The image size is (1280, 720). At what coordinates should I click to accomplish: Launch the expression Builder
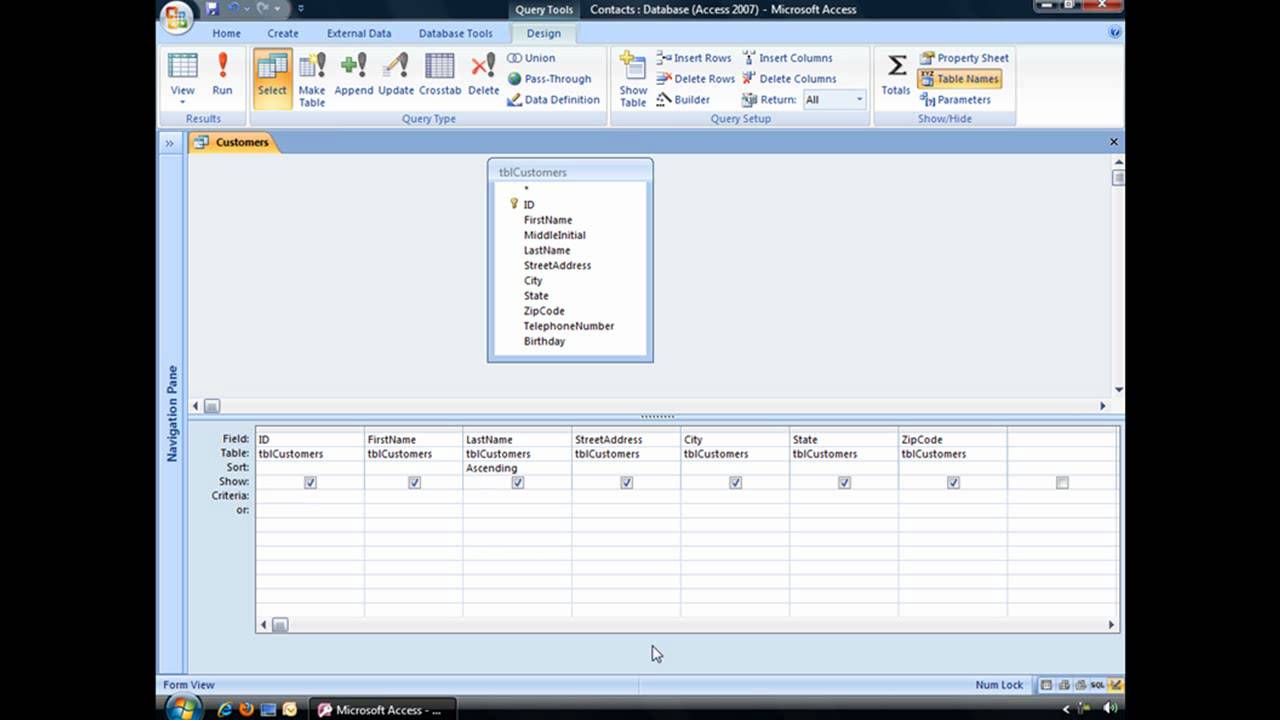[x=683, y=100]
